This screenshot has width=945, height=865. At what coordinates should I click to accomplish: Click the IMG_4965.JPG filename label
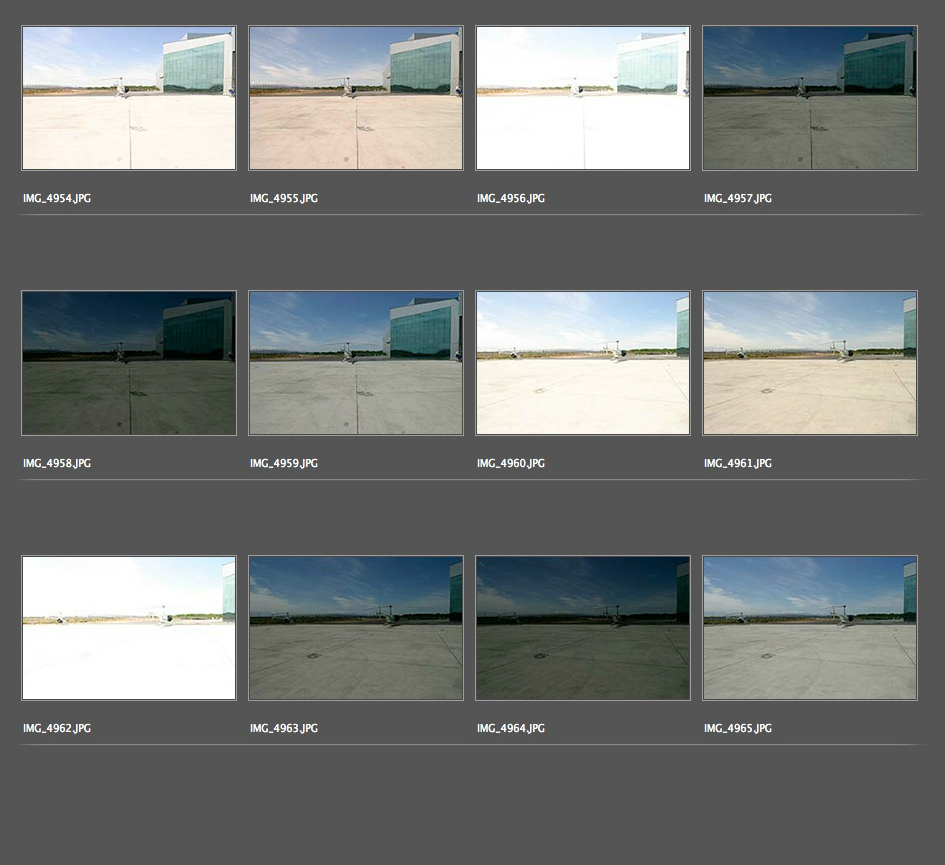738,729
